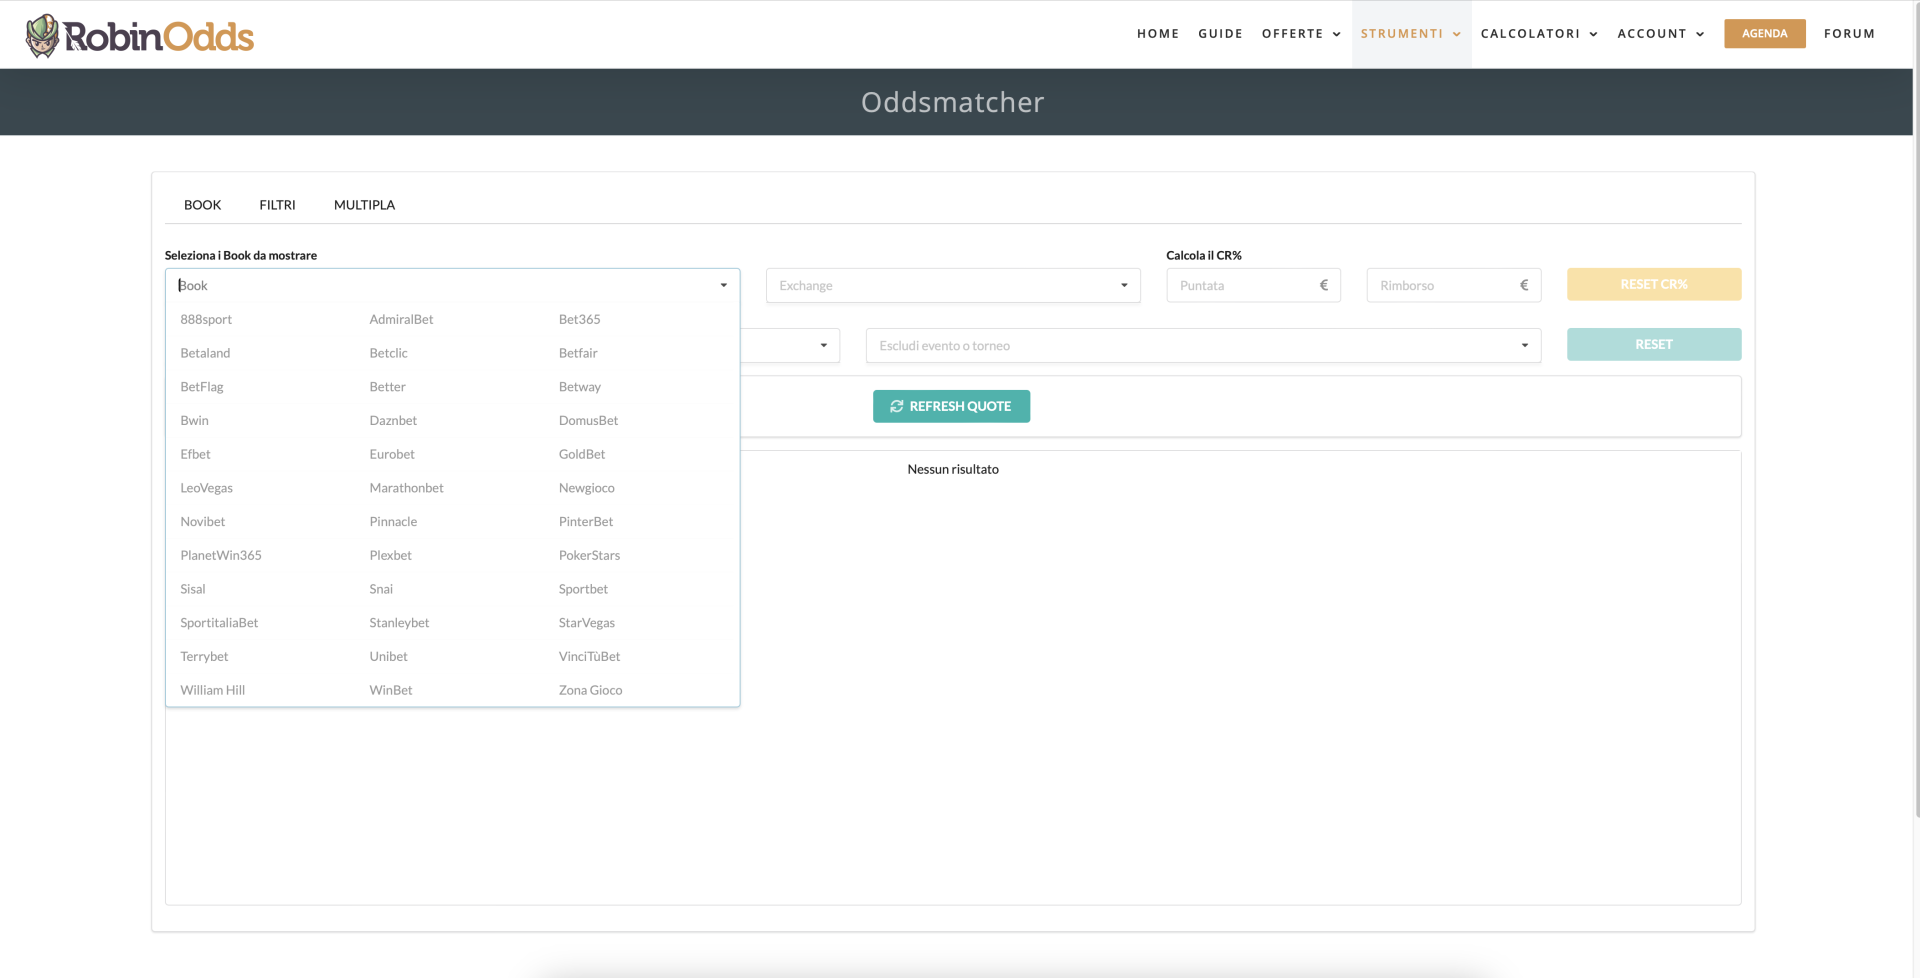Choose GoldBet from the dropdown

[x=582, y=454]
